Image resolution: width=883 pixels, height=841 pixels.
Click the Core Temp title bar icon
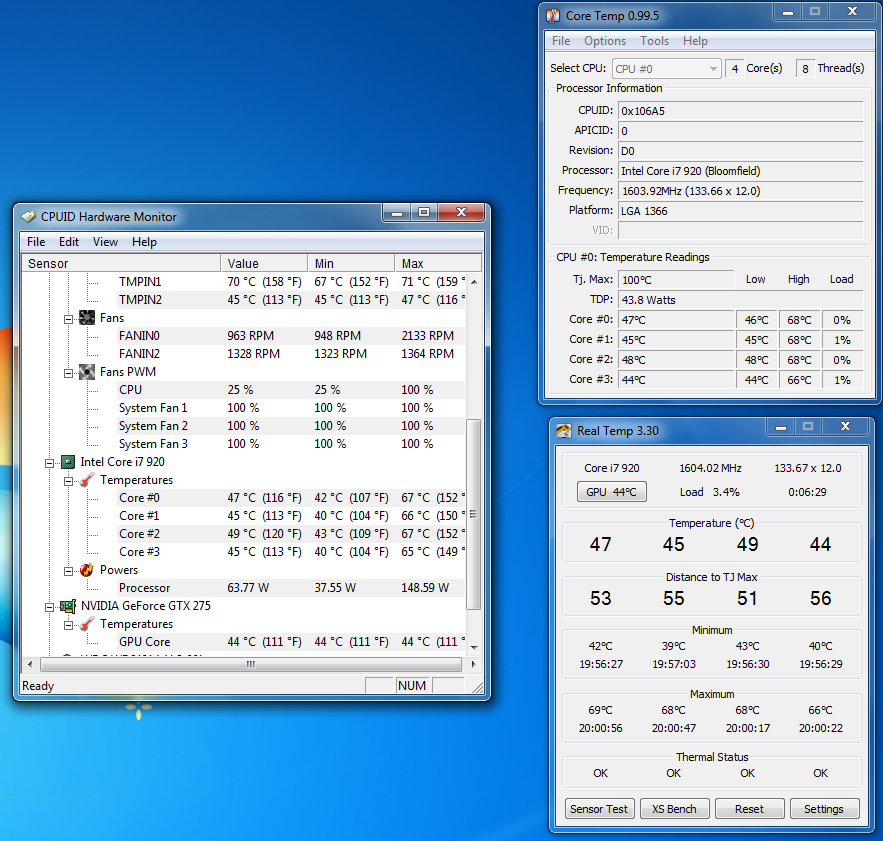point(553,16)
